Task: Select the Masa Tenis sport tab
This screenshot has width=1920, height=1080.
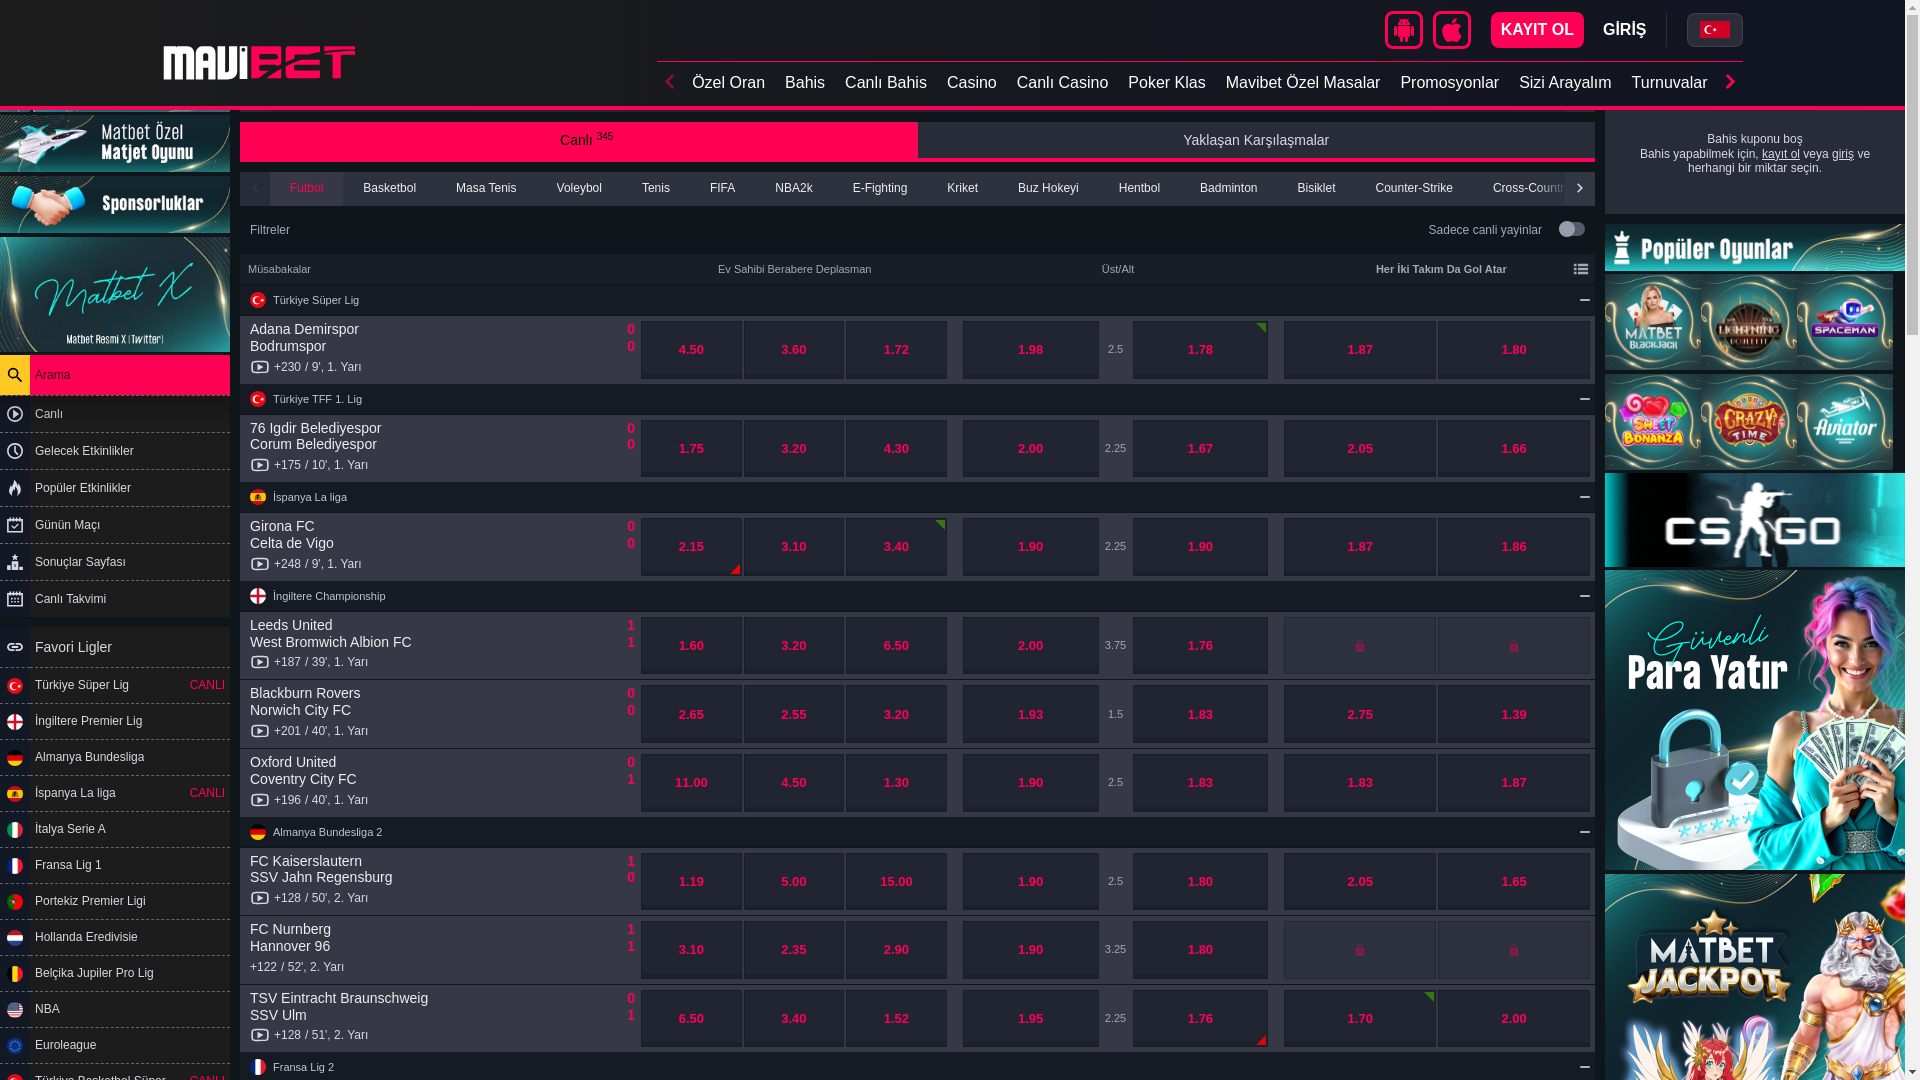Action: [x=486, y=188]
